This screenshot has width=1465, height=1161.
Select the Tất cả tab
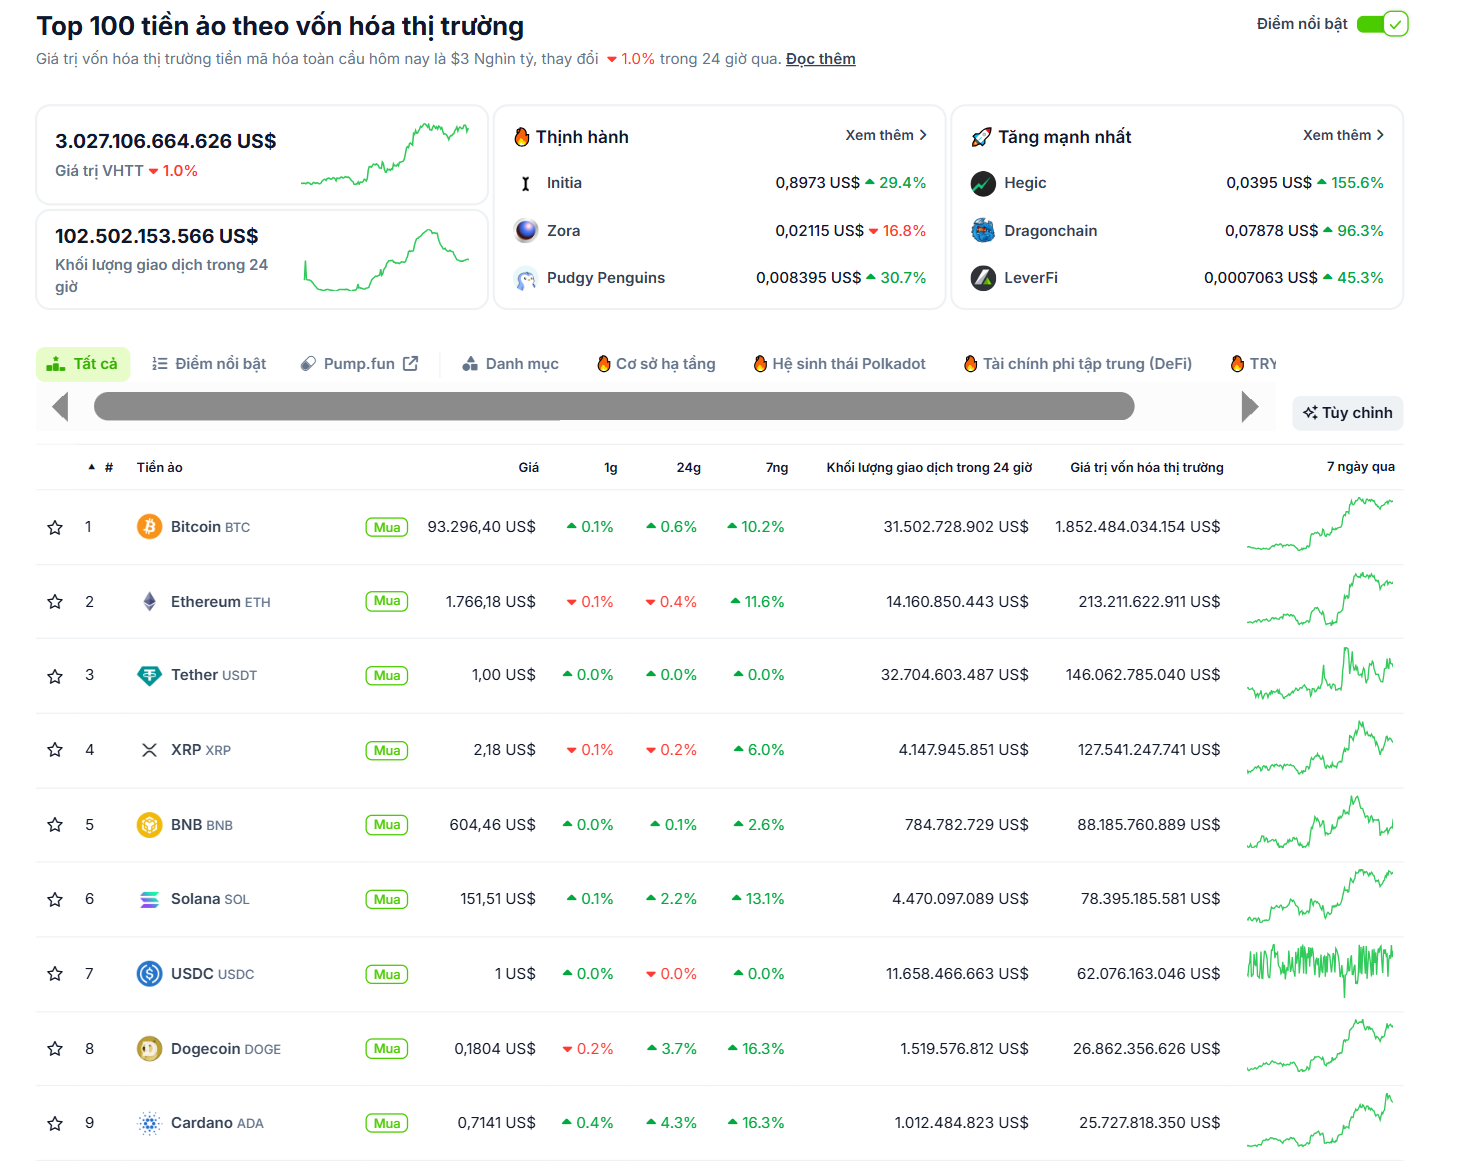click(83, 364)
